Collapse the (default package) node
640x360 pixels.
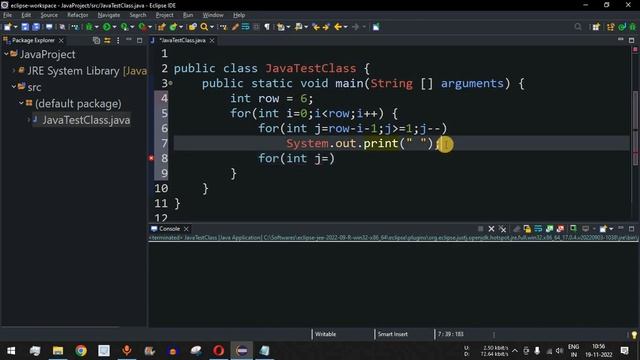click(x=21, y=103)
